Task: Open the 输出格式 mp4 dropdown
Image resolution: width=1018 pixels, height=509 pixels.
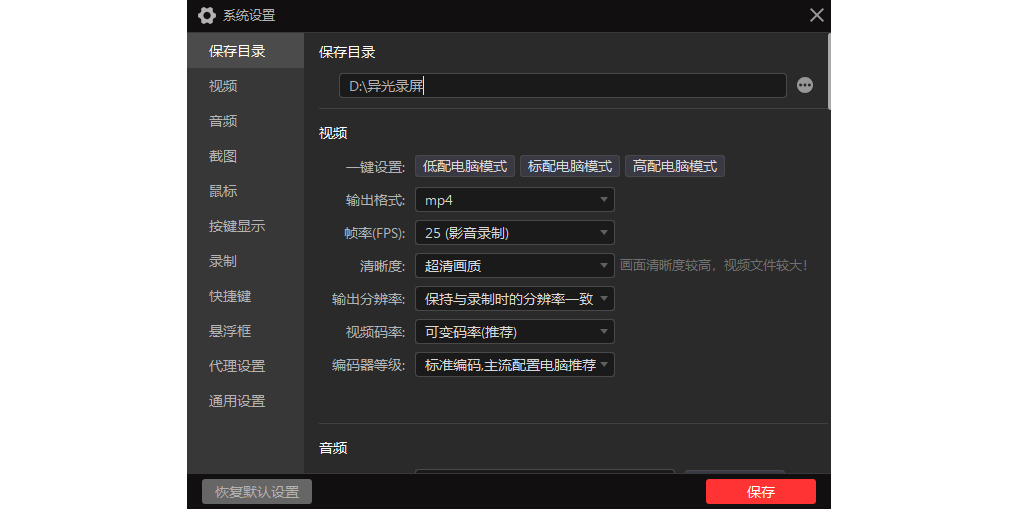Action: (x=515, y=199)
